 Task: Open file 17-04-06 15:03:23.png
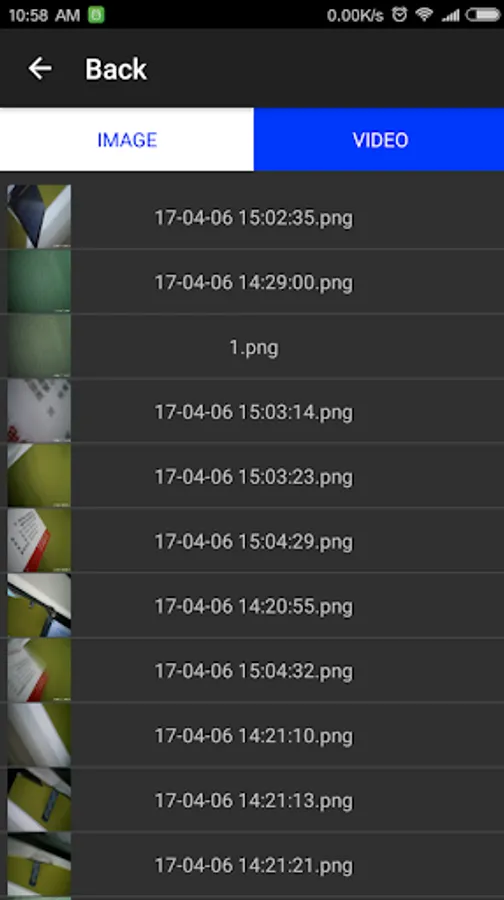252,476
